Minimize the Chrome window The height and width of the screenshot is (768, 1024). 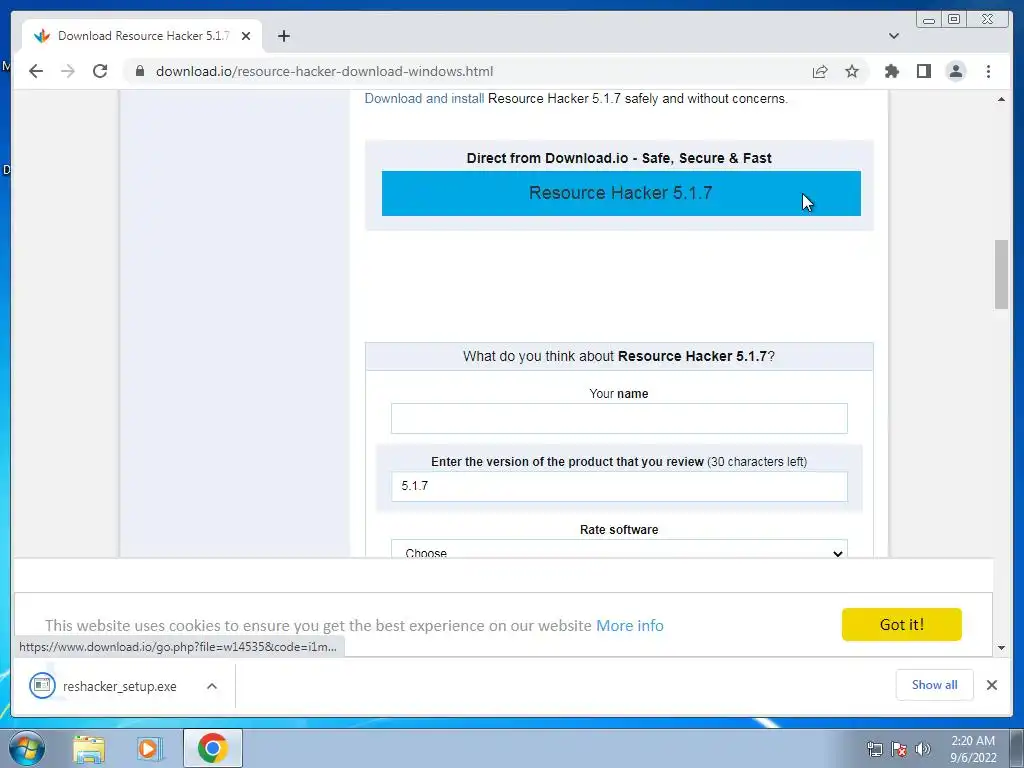(x=929, y=20)
